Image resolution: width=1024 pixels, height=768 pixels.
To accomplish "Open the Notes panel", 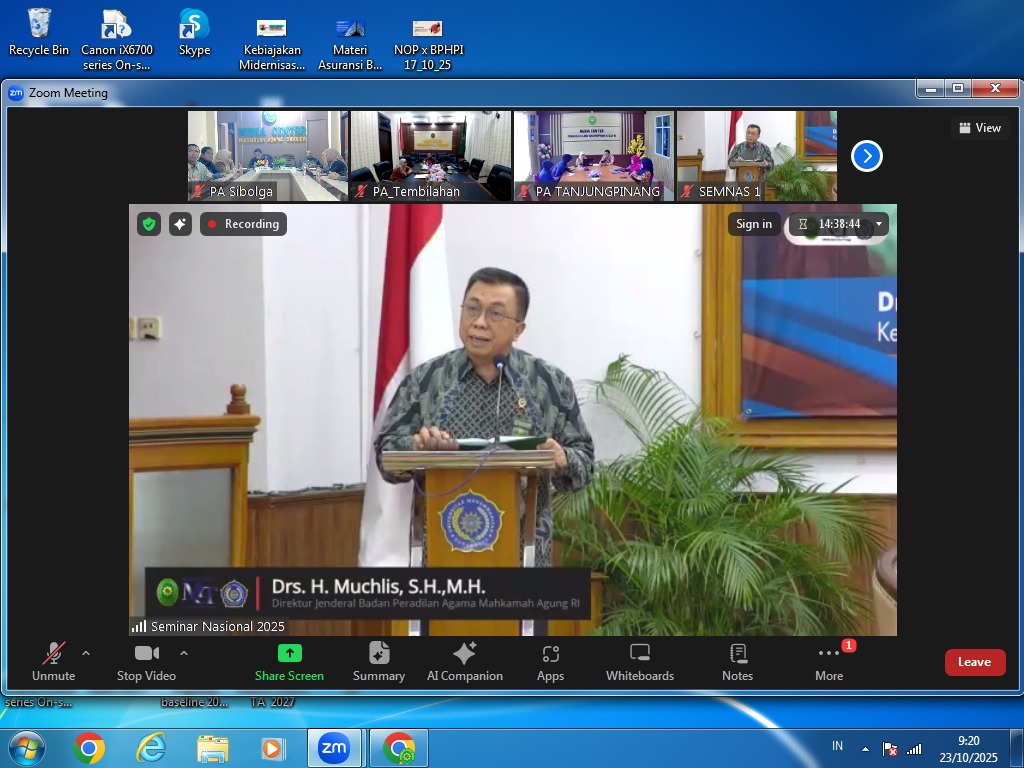I will (737, 662).
